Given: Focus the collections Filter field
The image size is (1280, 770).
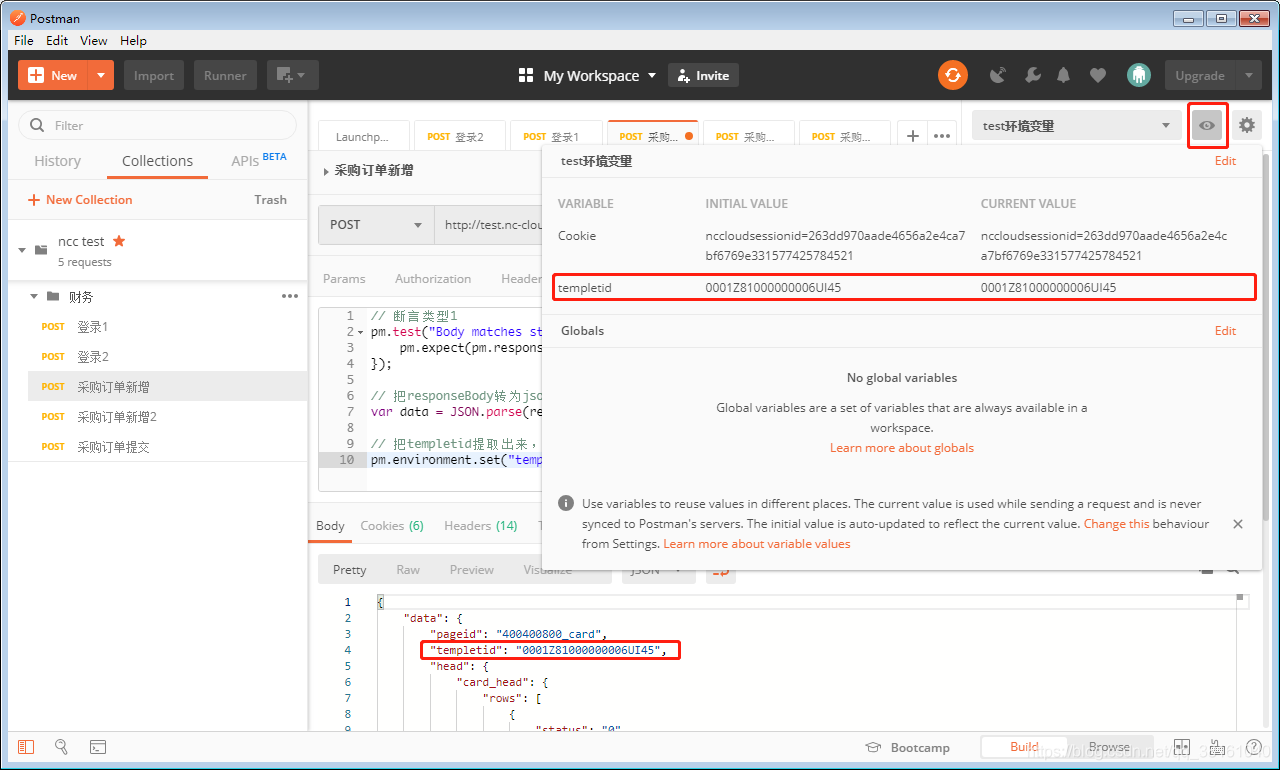Looking at the screenshot, I should click(x=157, y=125).
